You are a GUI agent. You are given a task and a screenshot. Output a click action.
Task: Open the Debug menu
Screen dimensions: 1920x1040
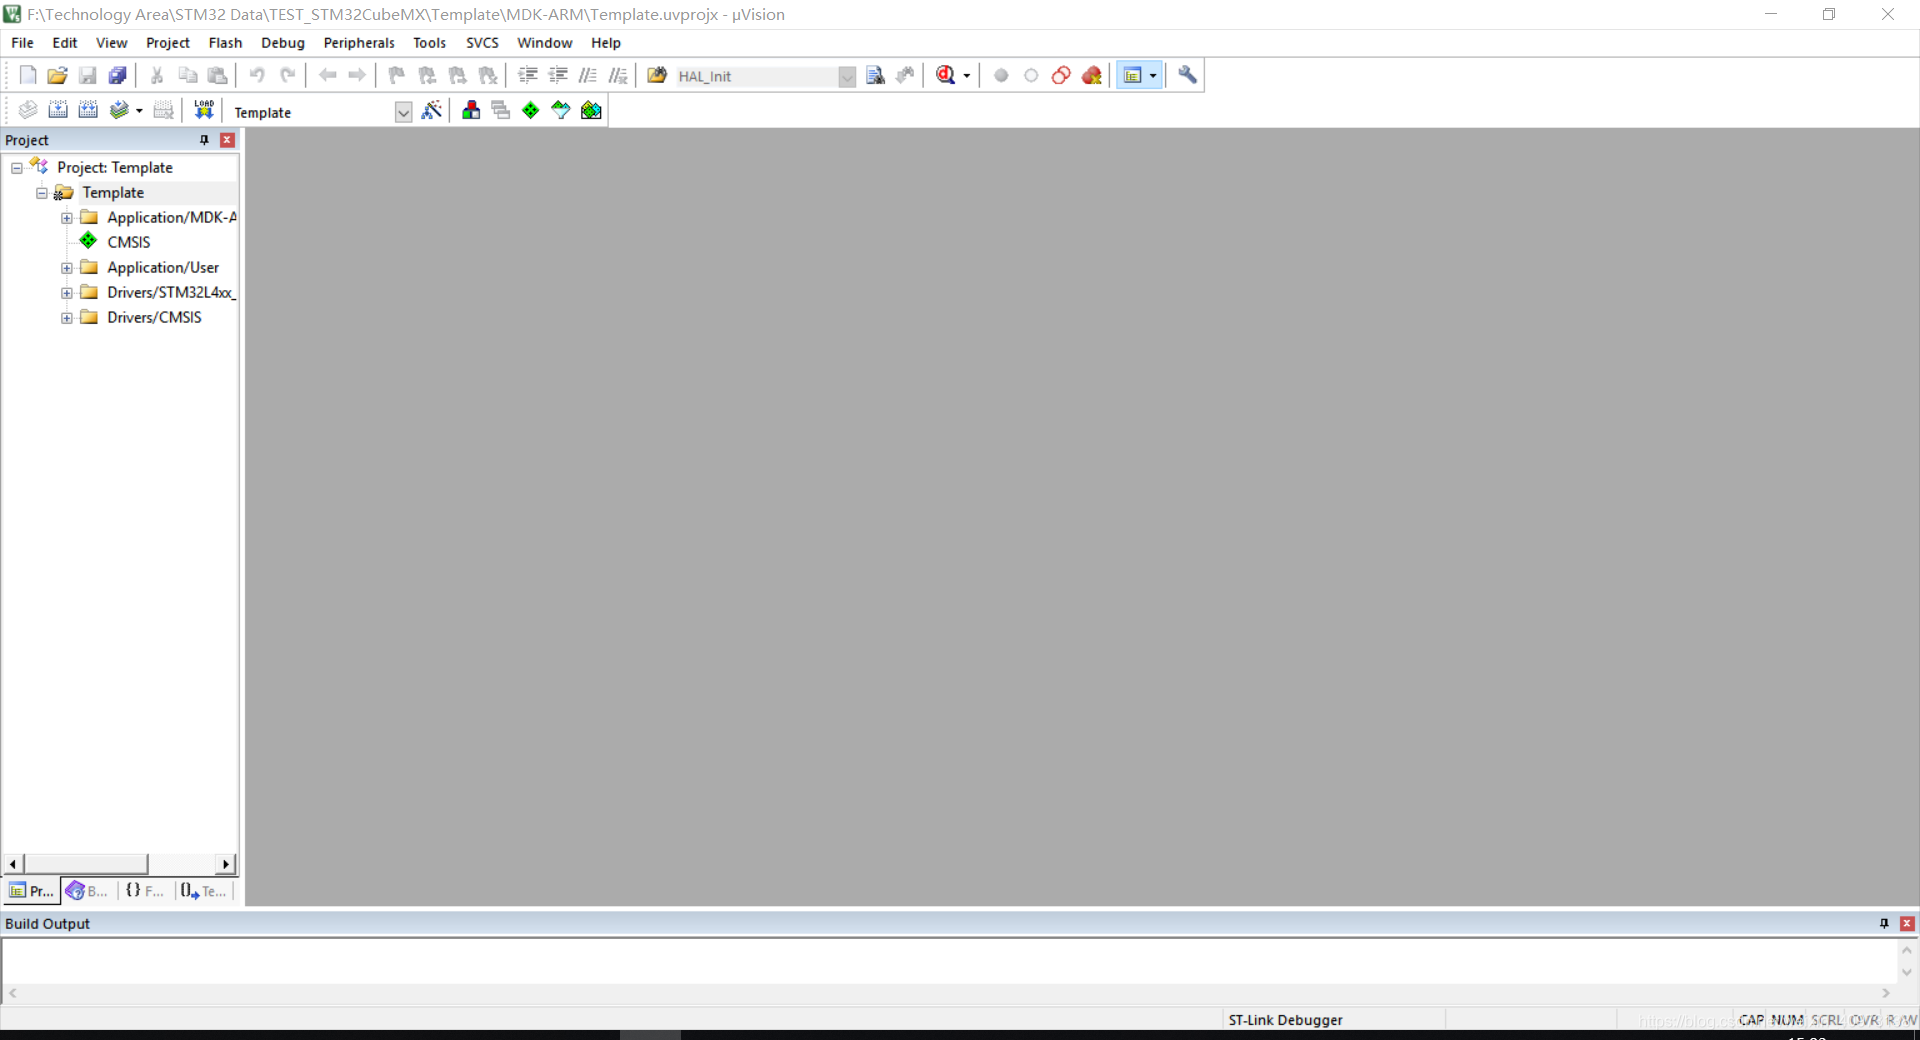(283, 43)
